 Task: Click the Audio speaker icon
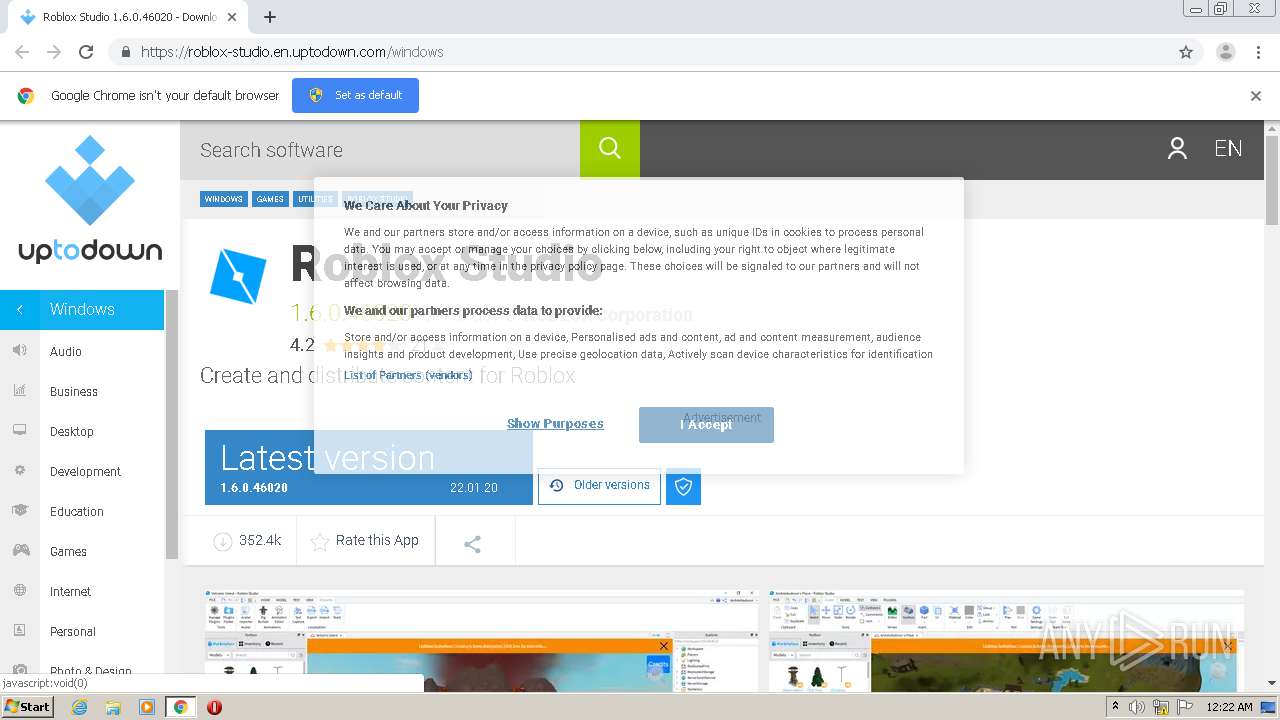[20, 350]
